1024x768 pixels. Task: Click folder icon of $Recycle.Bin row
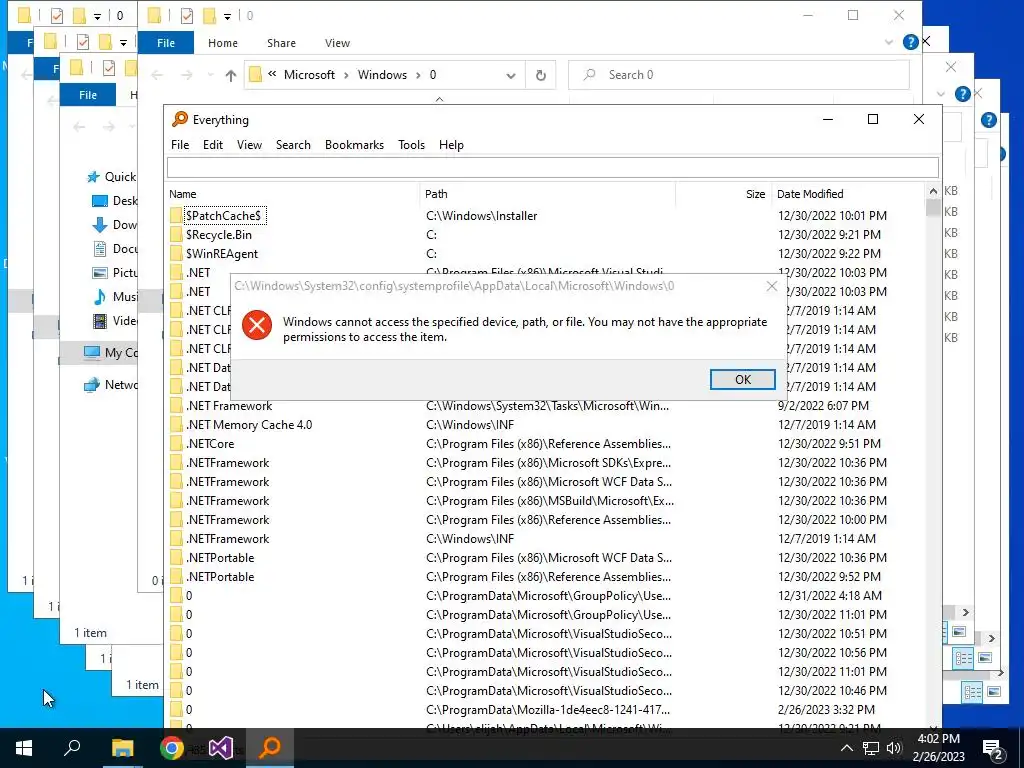pyautogui.click(x=176, y=234)
